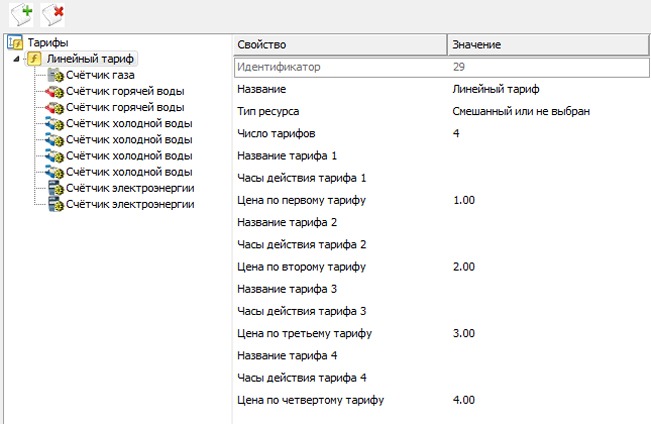Screen dimensions: 651x424
Task: Open the Тип ресурса value field
Action: [520, 111]
